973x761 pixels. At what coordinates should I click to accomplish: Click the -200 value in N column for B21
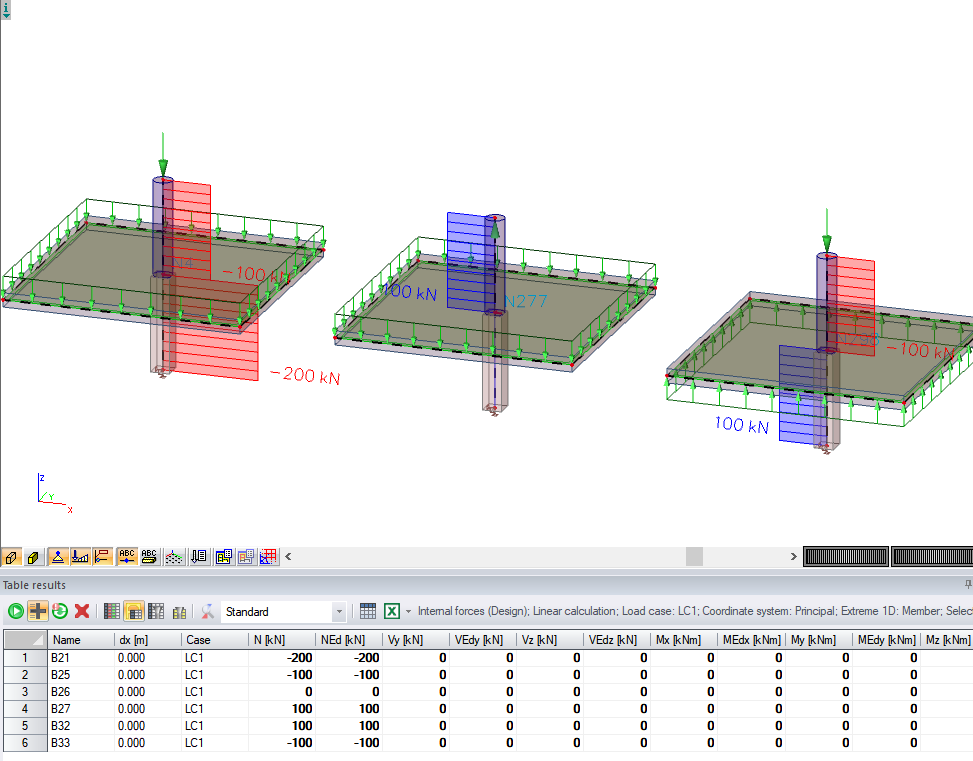point(282,658)
